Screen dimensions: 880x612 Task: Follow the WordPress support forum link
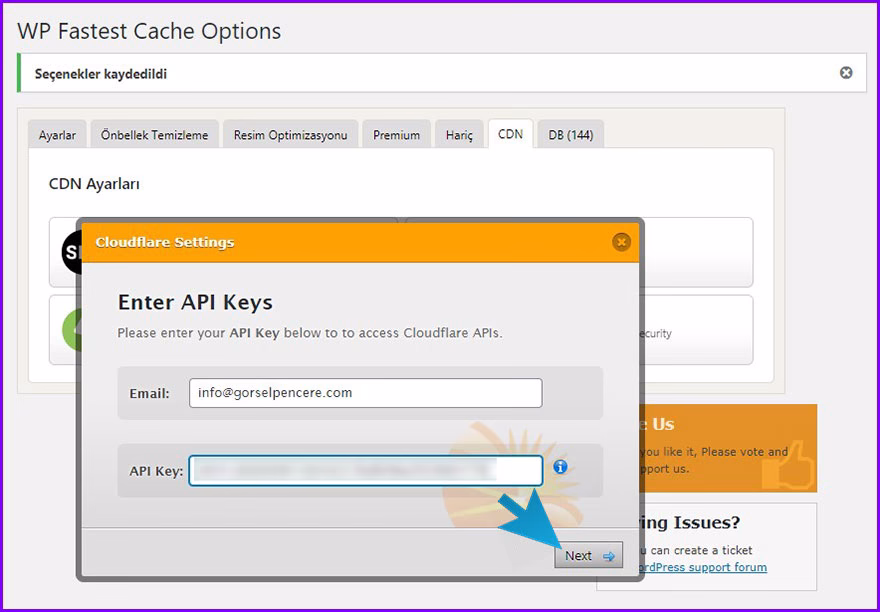tap(703, 567)
